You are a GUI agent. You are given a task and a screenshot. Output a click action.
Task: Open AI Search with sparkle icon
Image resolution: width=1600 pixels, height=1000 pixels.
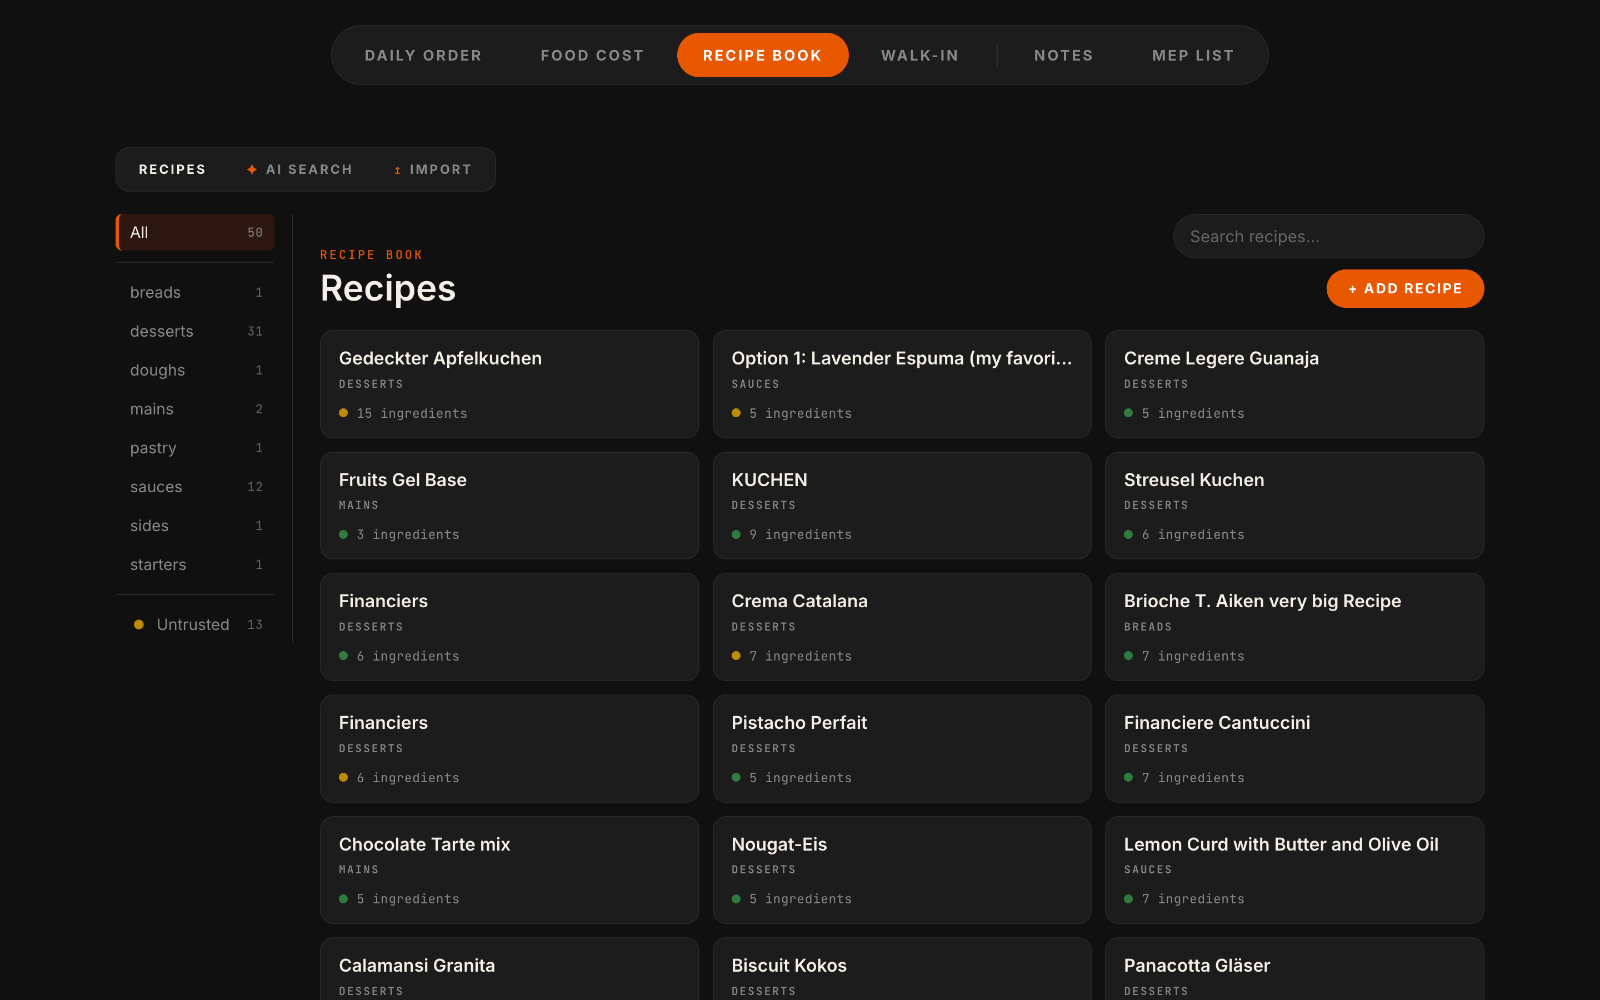pos(300,170)
